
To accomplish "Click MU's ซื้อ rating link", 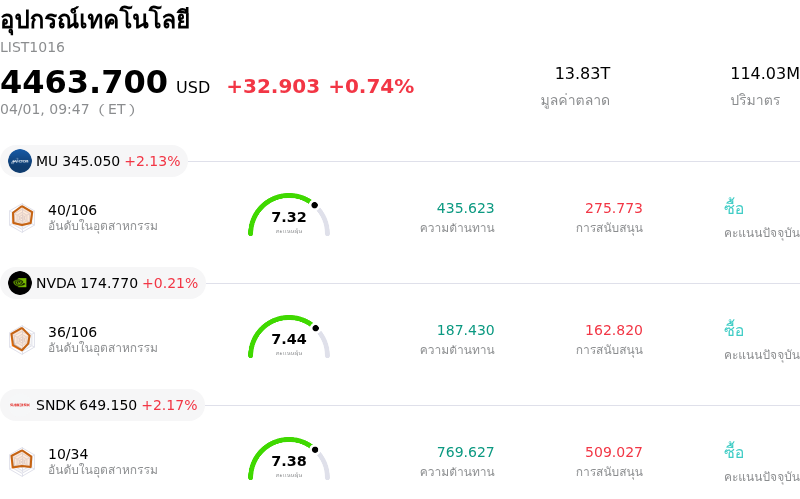I will point(734,208).
